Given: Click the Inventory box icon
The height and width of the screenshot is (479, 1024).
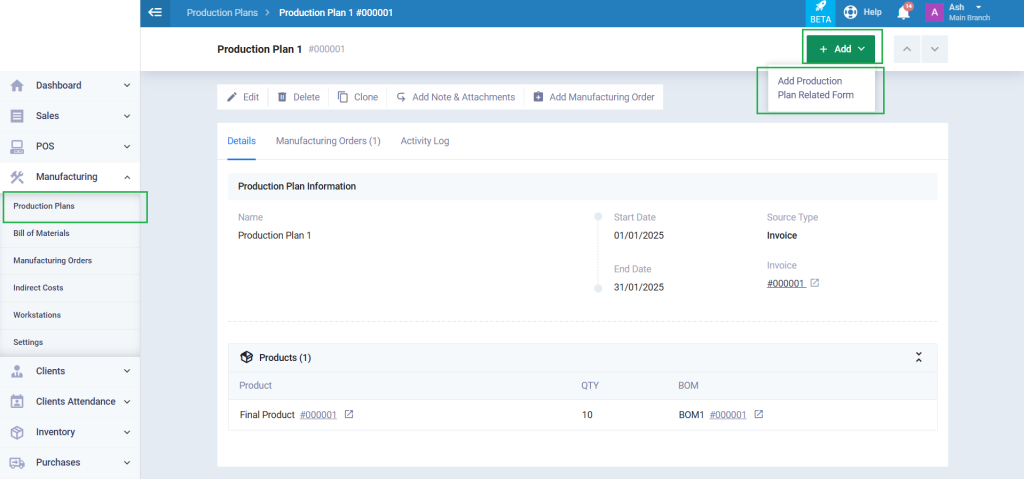Looking at the screenshot, I should [x=17, y=432].
